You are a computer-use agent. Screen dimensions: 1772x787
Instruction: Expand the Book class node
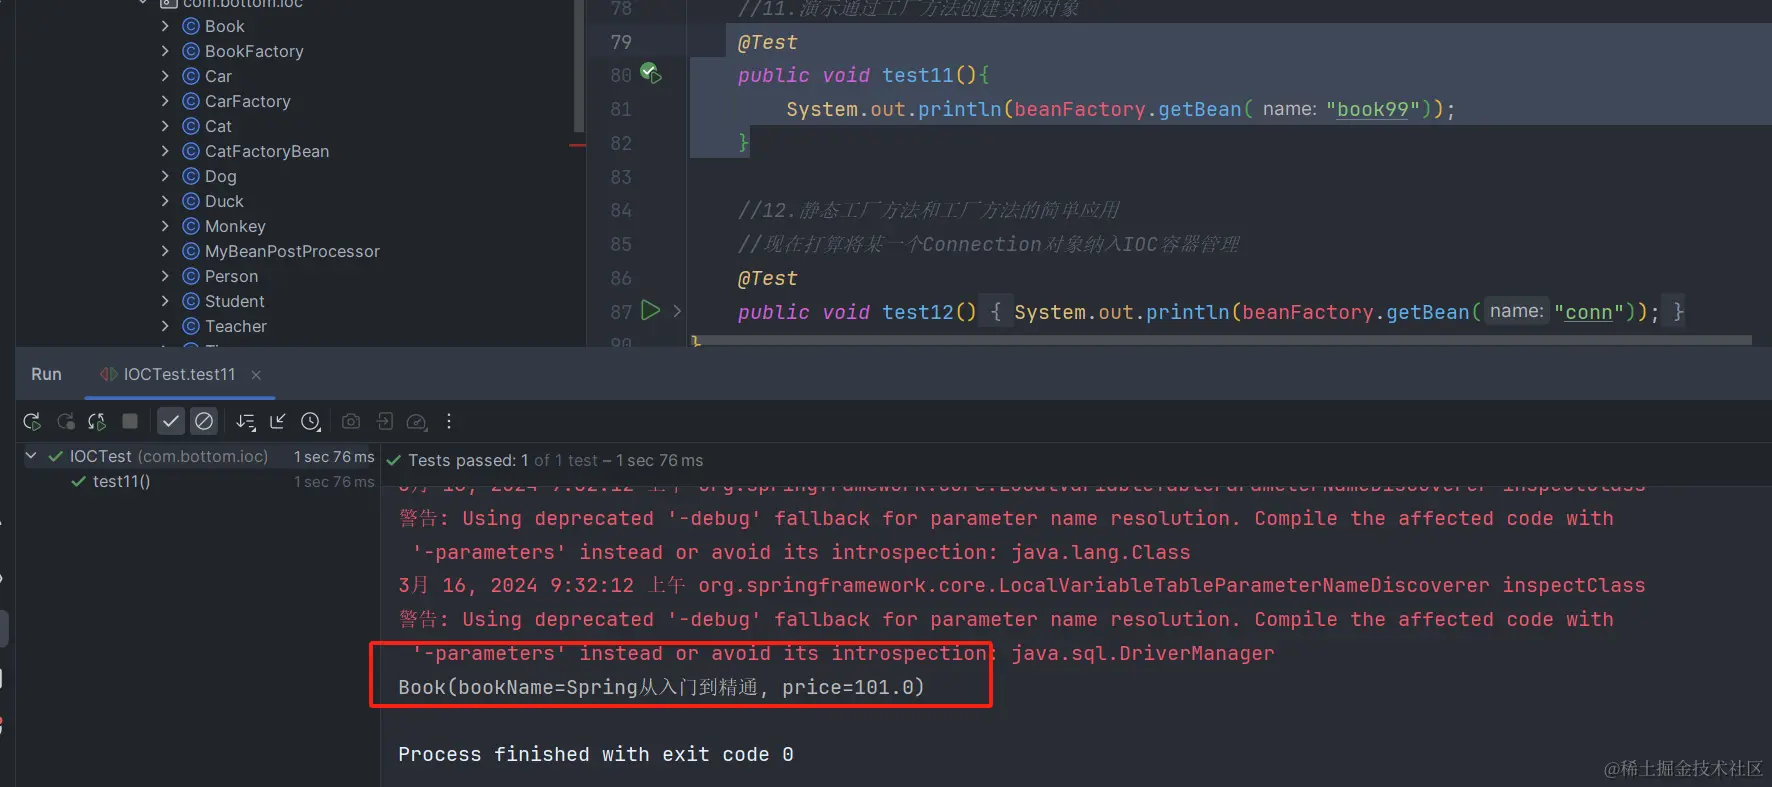[165, 26]
